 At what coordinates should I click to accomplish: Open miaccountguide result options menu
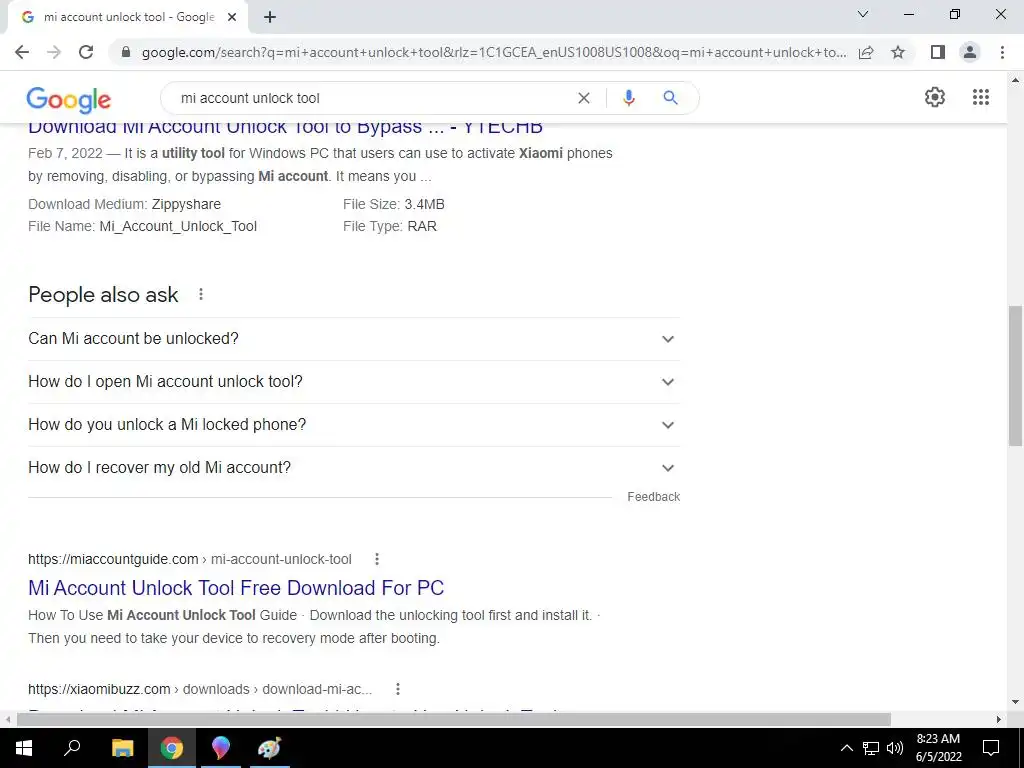tap(377, 559)
